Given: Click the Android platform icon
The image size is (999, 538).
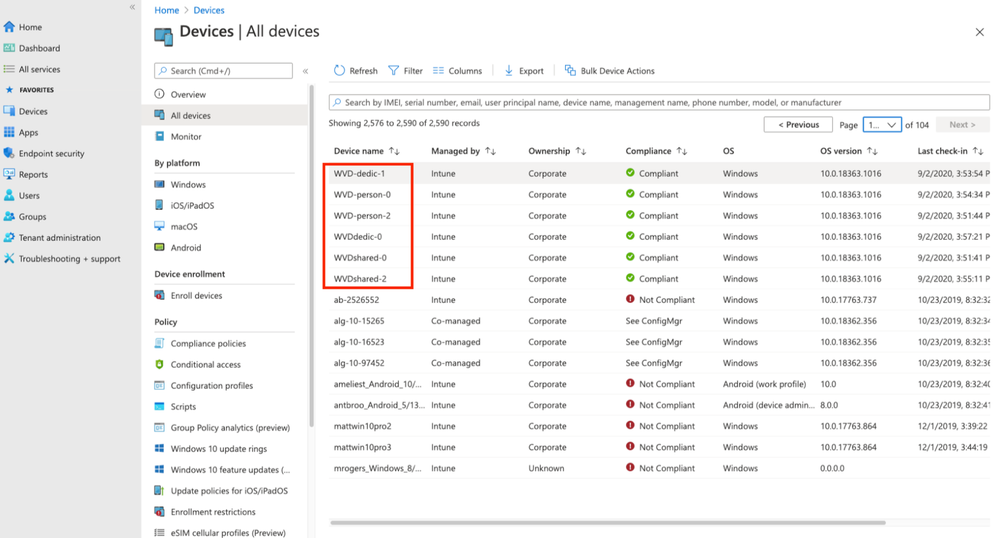Looking at the screenshot, I should [159, 247].
